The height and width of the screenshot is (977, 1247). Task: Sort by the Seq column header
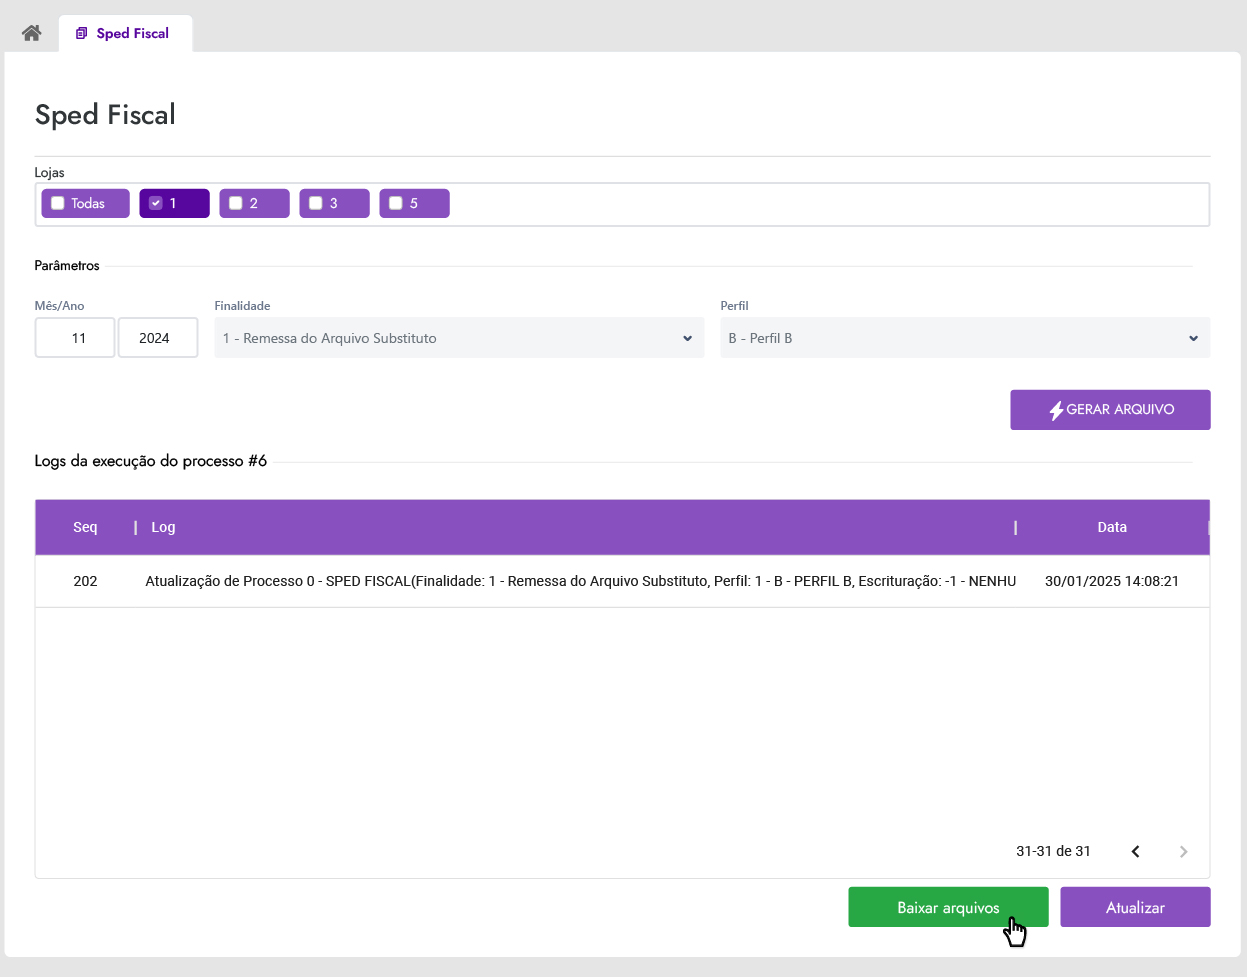(85, 527)
